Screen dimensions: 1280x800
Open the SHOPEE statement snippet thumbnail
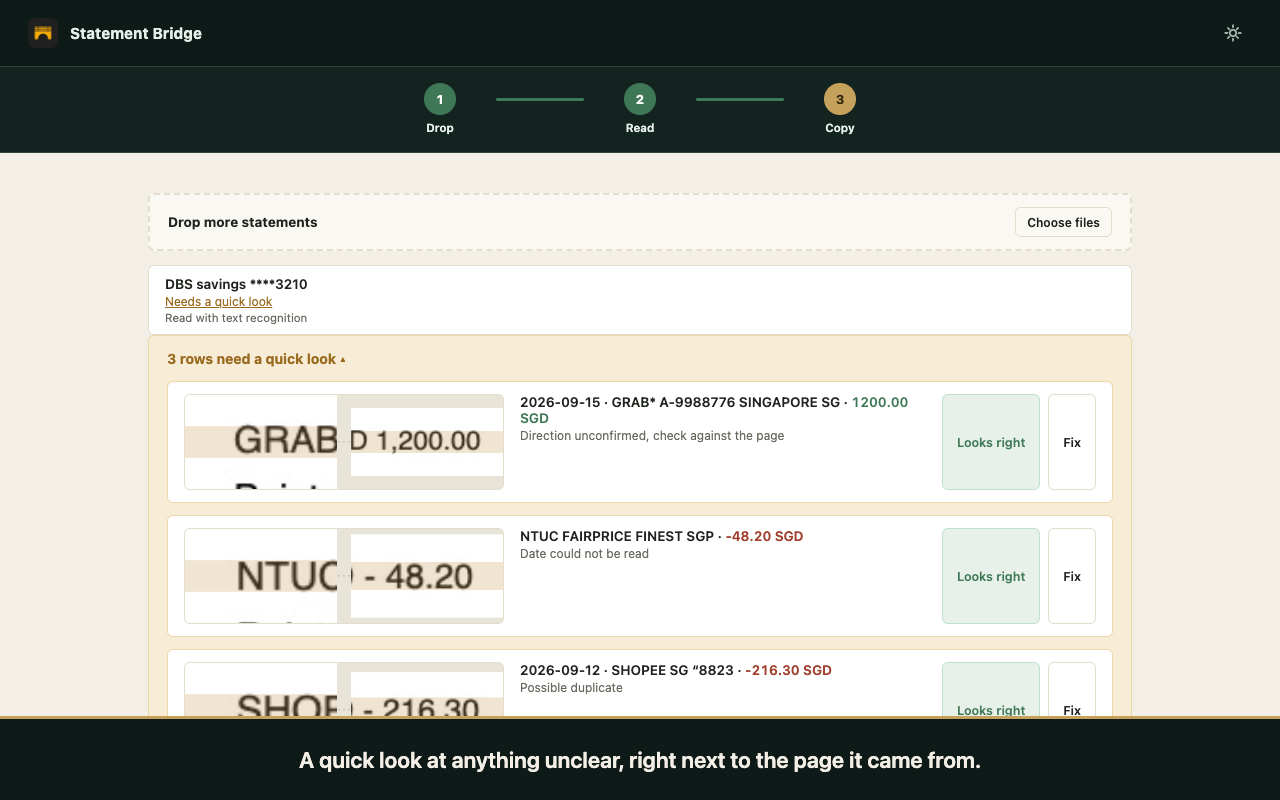(x=344, y=689)
